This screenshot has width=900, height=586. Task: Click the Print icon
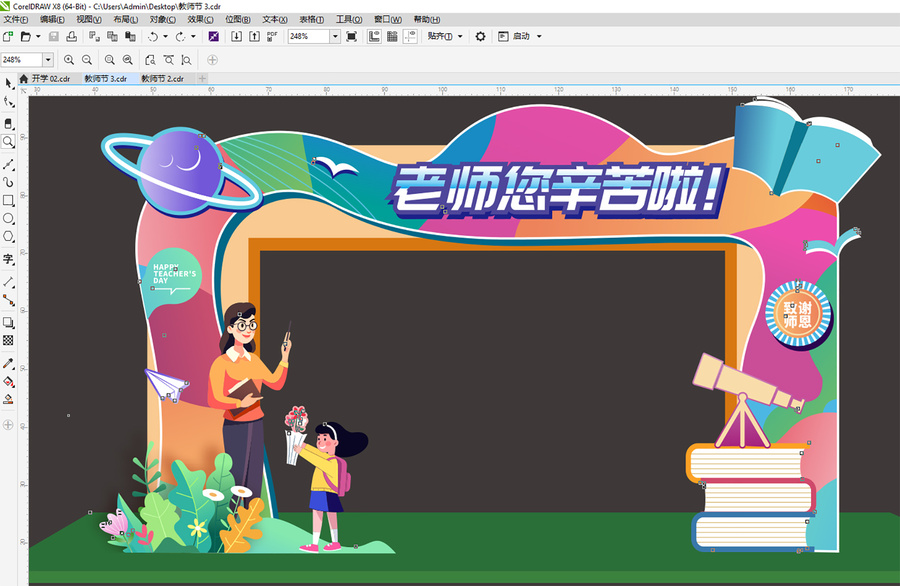[72, 36]
